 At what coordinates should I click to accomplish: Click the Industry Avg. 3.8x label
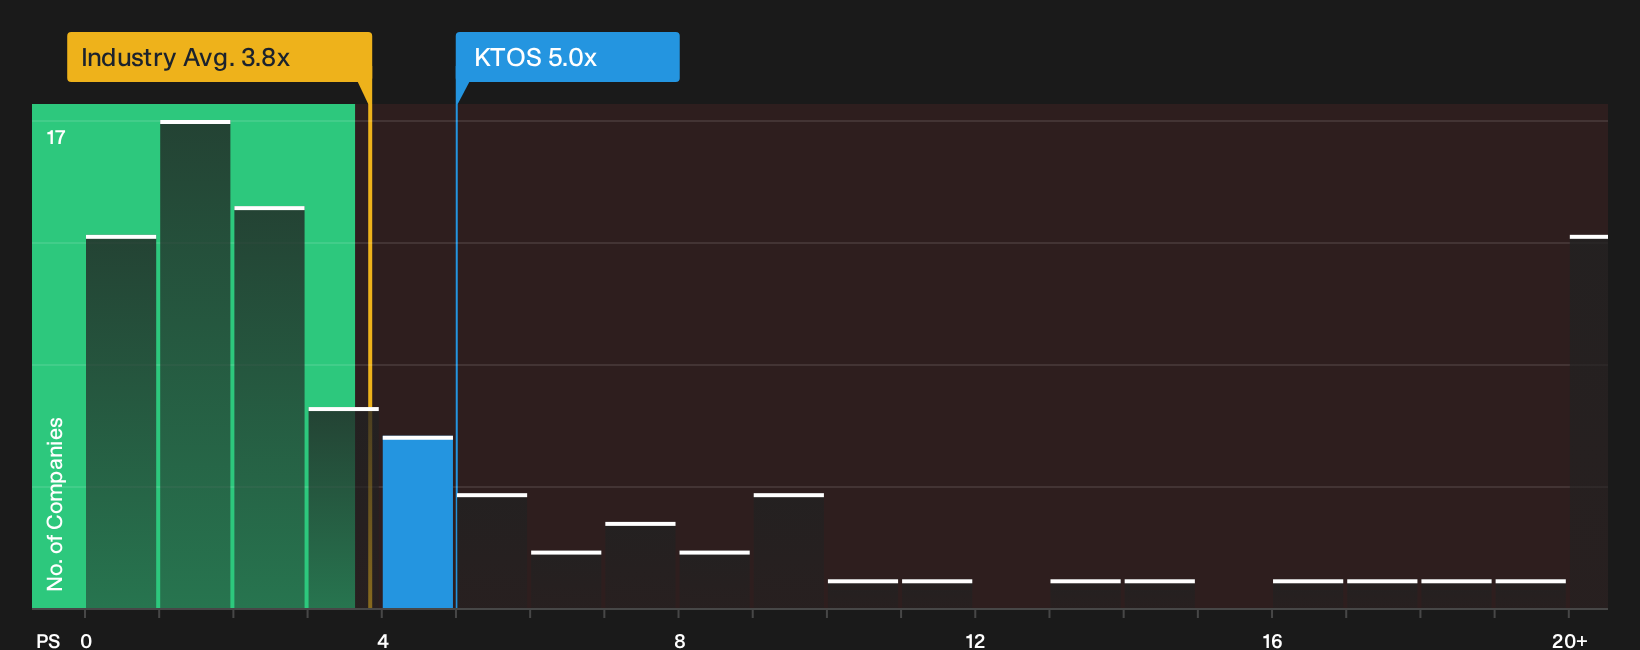pyautogui.click(x=219, y=57)
